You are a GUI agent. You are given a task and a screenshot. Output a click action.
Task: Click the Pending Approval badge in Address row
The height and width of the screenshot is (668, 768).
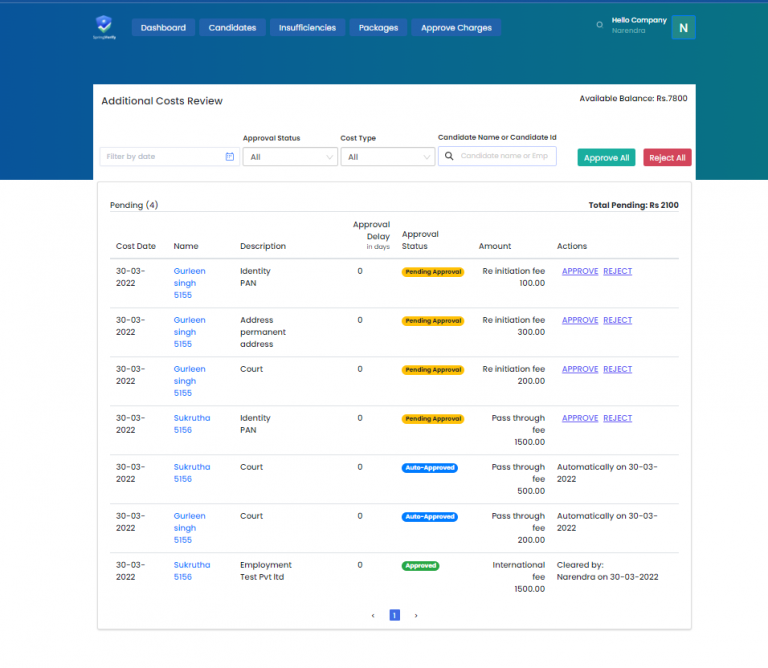(433, 321)
